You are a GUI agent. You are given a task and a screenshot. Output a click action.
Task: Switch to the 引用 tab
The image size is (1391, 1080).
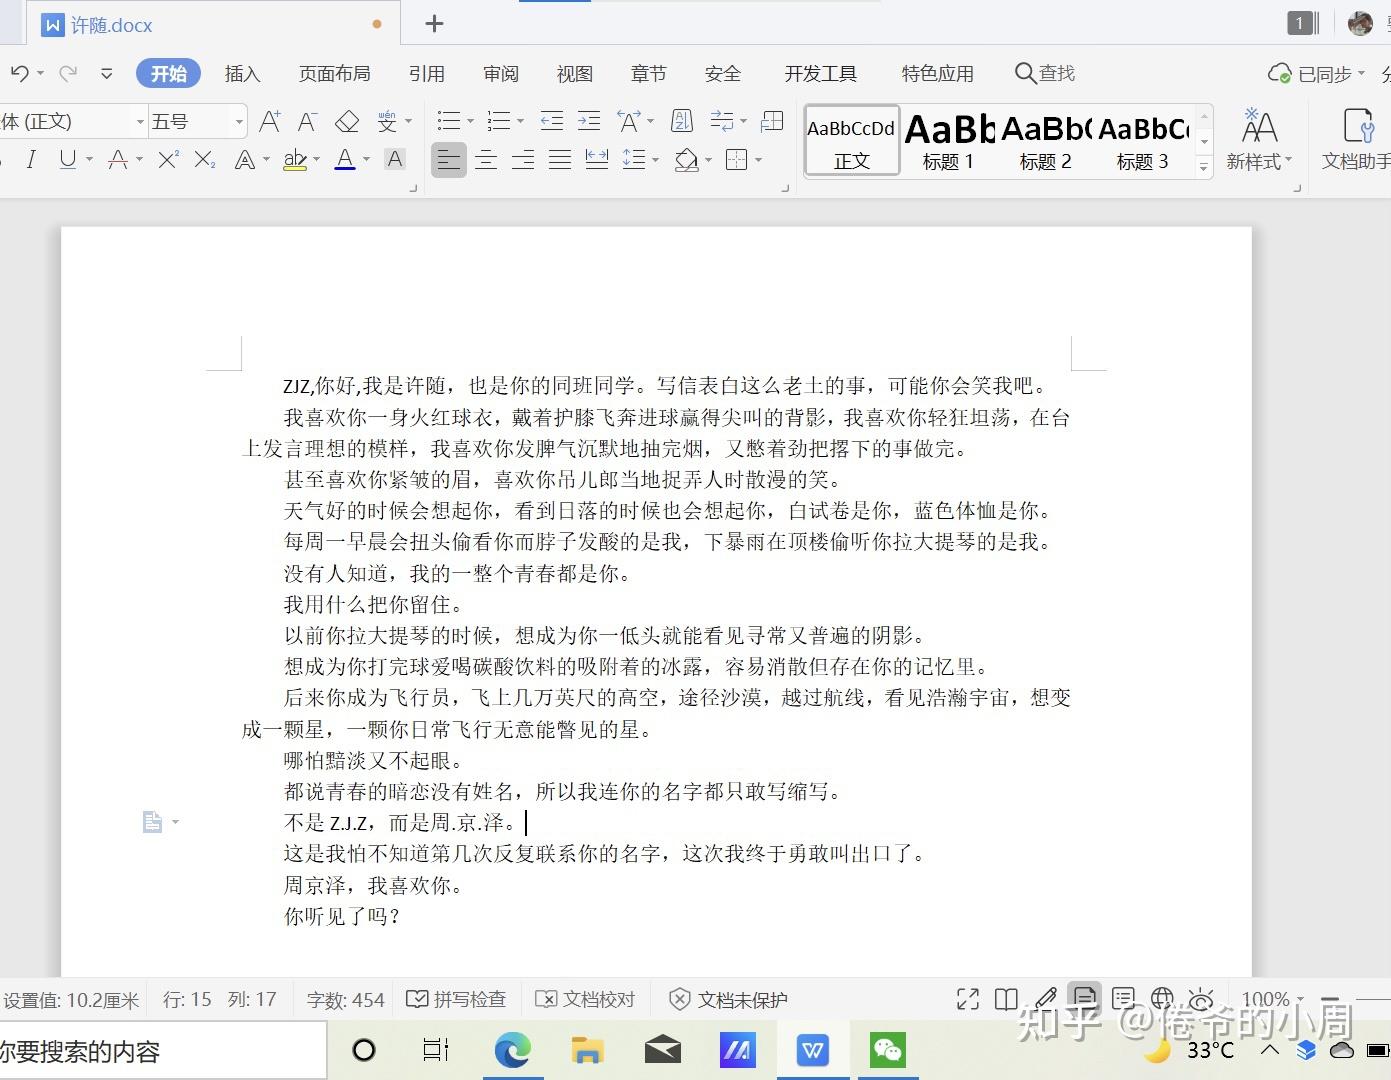click(x=426, y=73)
